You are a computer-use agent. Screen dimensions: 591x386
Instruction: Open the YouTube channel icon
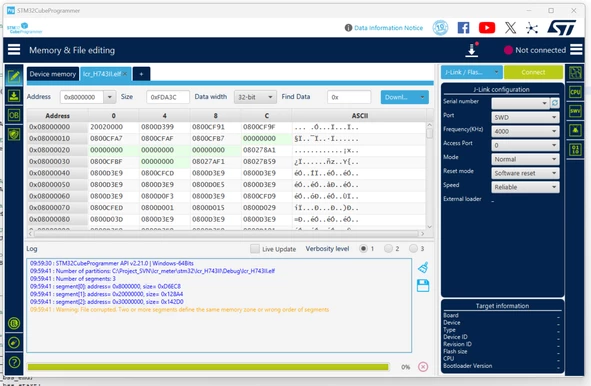487,28
